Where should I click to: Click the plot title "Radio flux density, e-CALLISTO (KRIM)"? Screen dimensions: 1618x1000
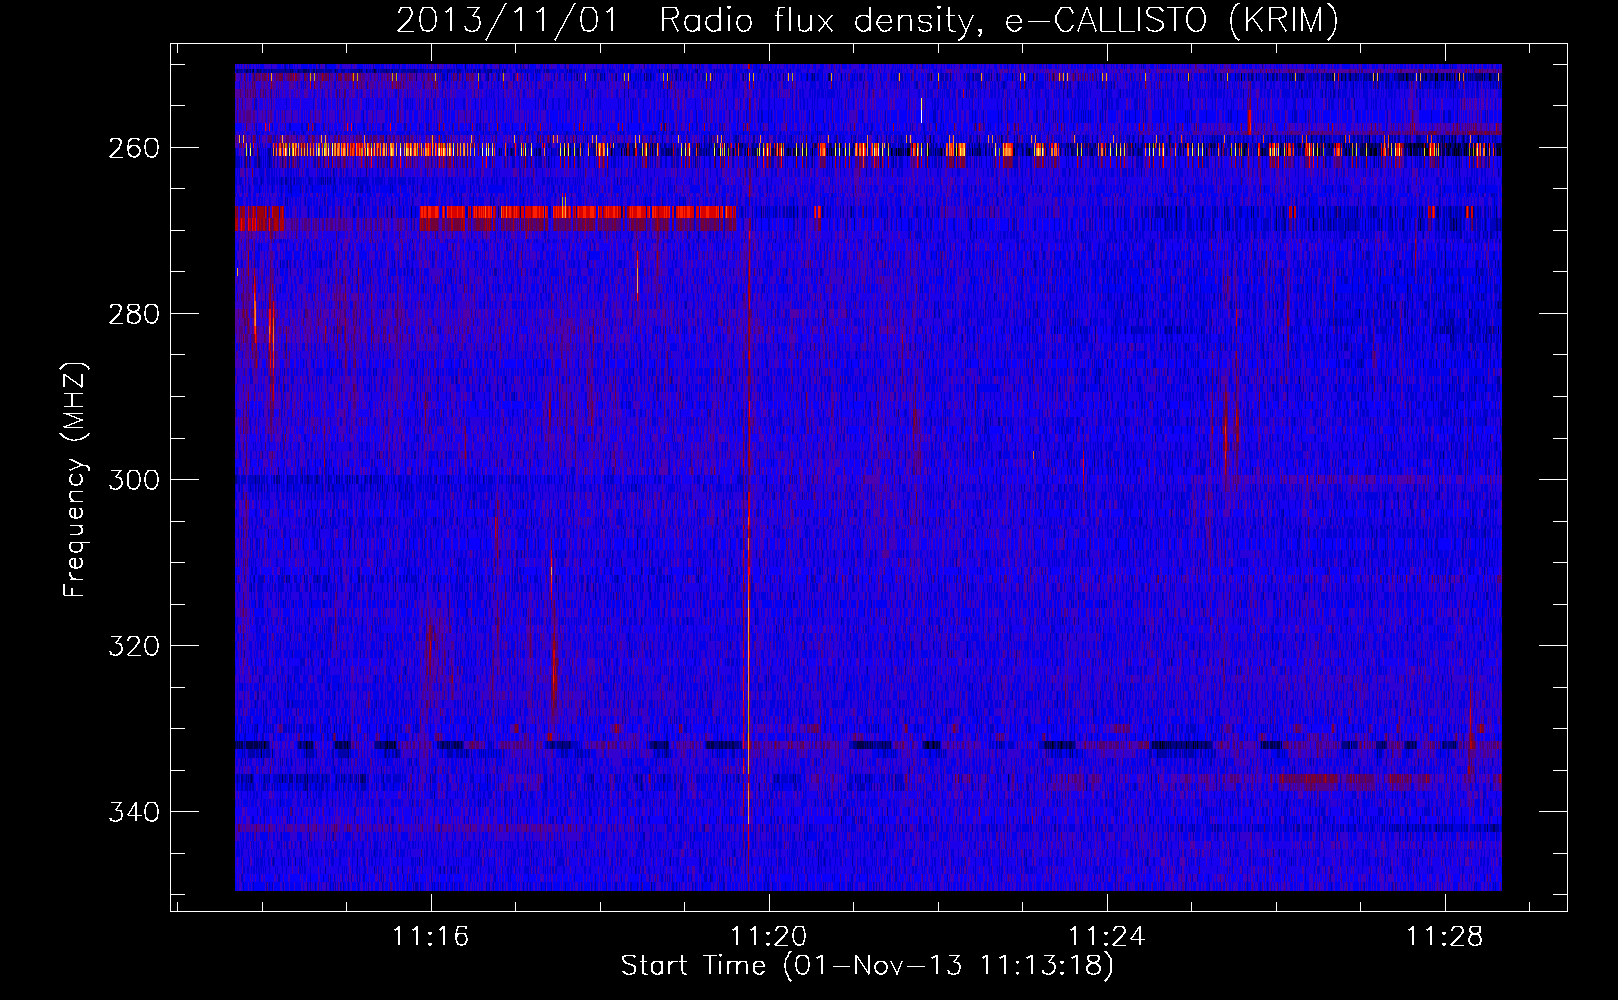pyautogui.click(x=998, y=21)
